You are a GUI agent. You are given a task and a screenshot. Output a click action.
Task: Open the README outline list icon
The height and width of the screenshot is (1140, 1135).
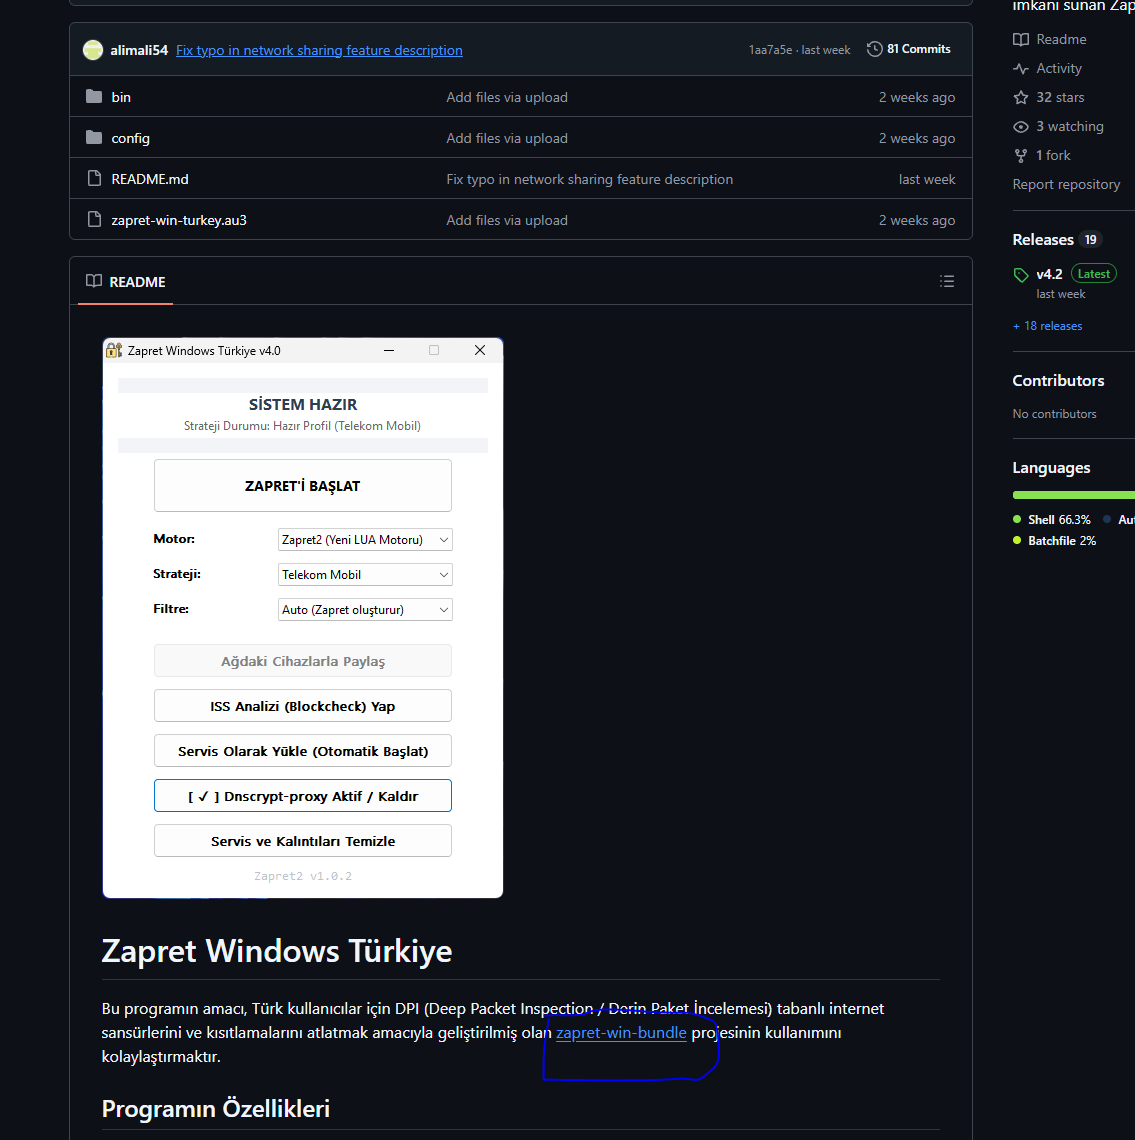pyautogui.click(x=947, y=281)
